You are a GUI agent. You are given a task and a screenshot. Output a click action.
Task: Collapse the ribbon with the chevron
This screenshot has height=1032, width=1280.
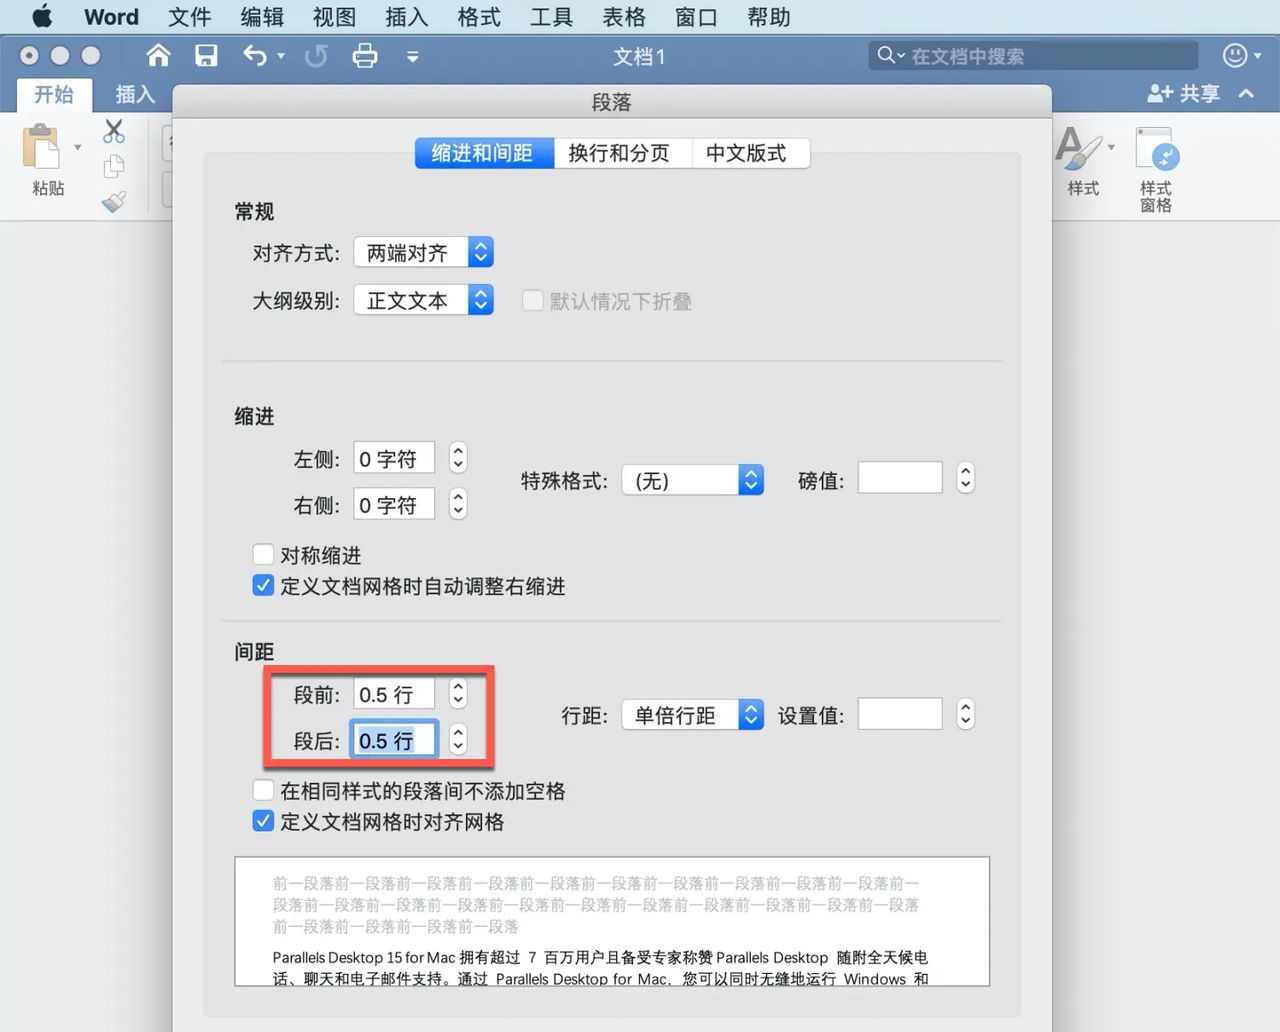point(1246,93)
